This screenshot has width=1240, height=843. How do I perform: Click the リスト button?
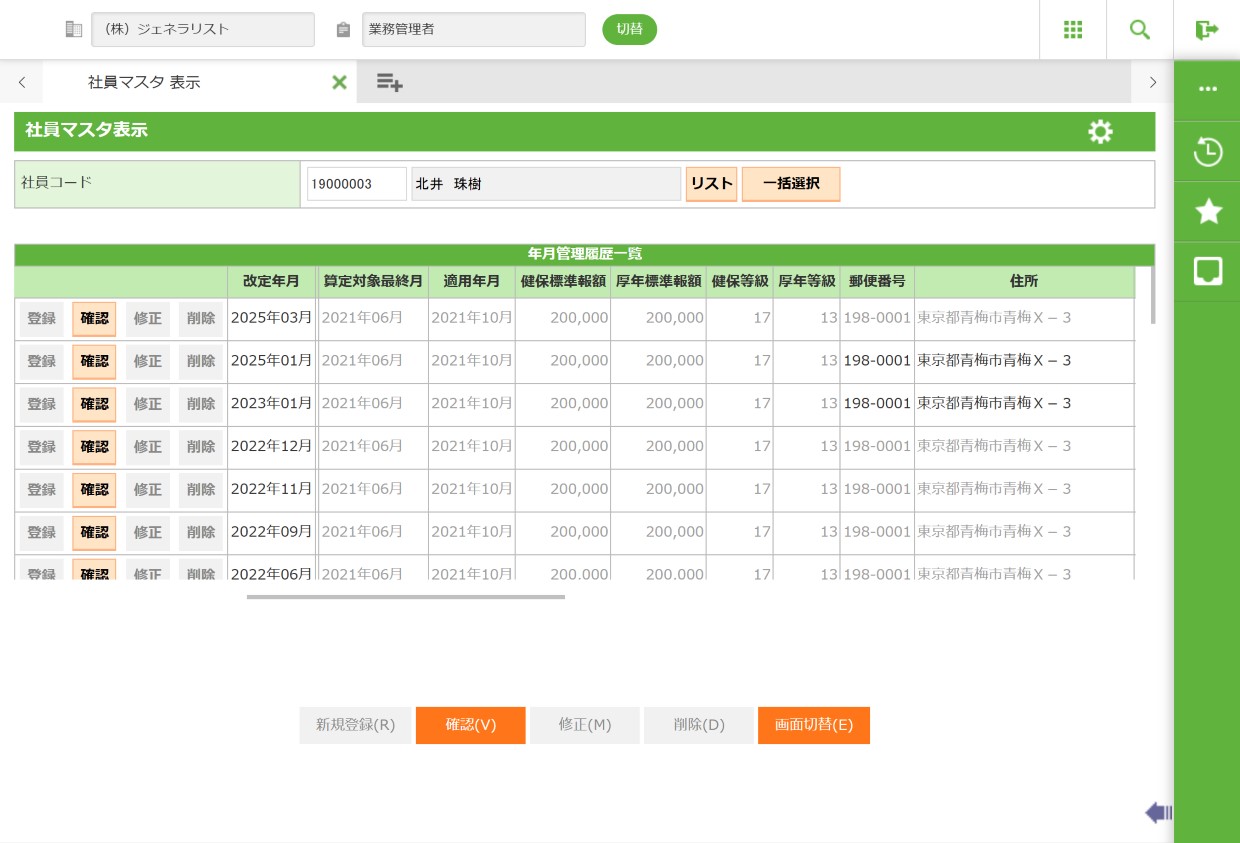(x=711, y=184)
